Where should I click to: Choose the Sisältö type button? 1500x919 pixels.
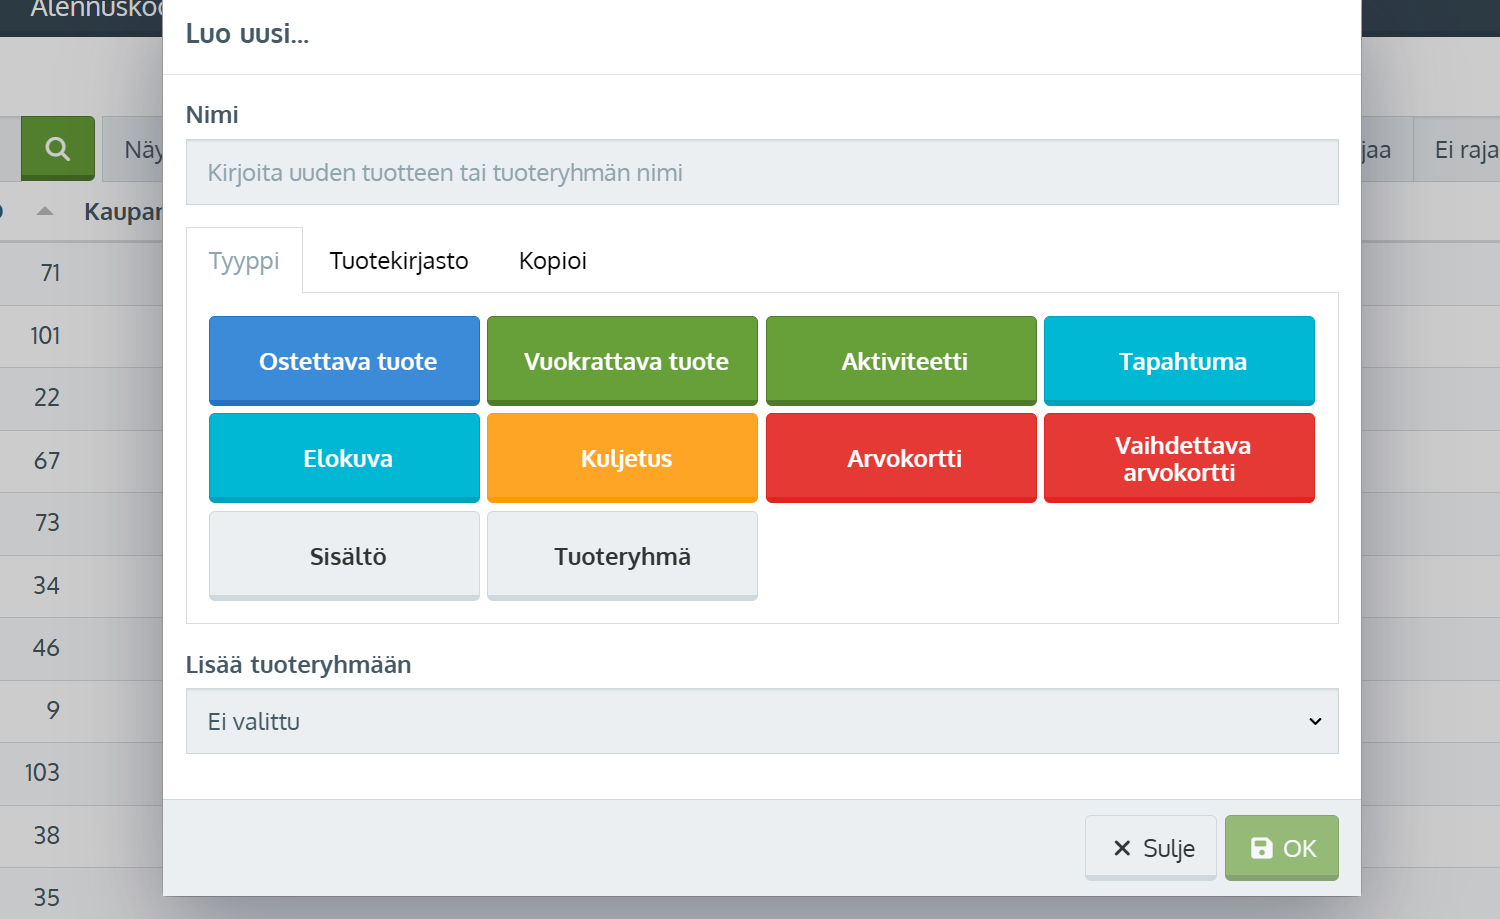(x=344, y=556)
